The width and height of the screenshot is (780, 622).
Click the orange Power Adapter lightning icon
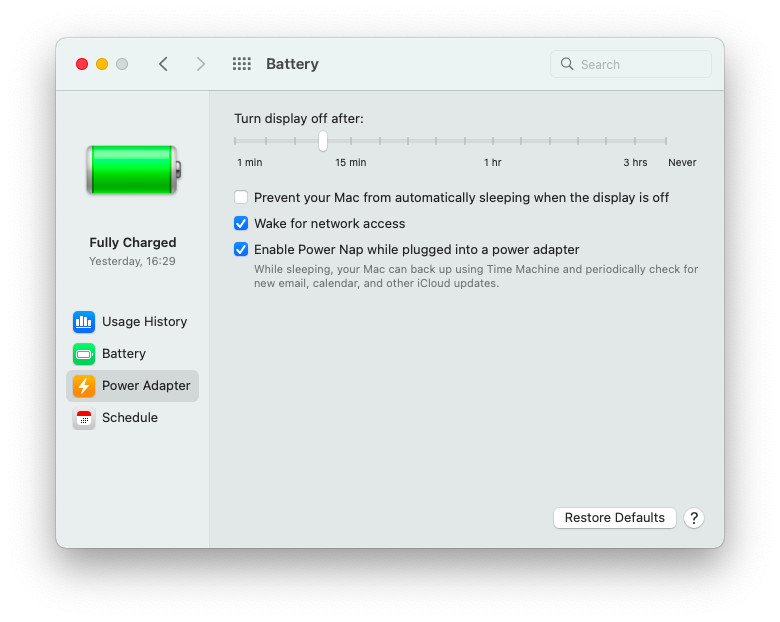(84, 386)
